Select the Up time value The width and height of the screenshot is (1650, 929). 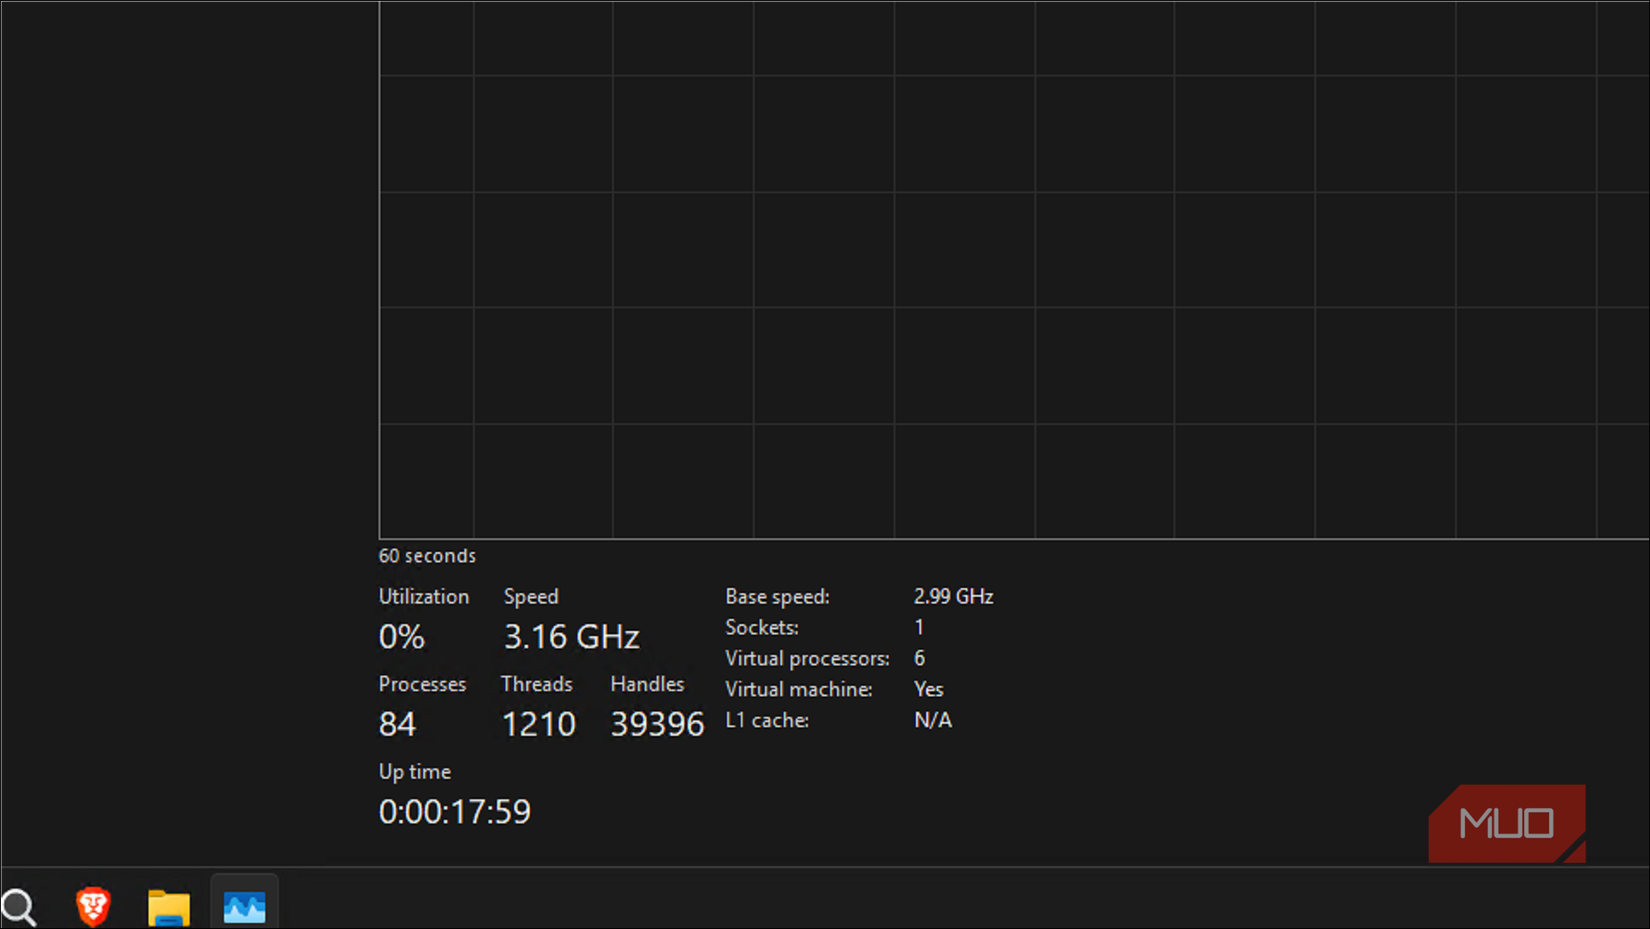(454, 811)
